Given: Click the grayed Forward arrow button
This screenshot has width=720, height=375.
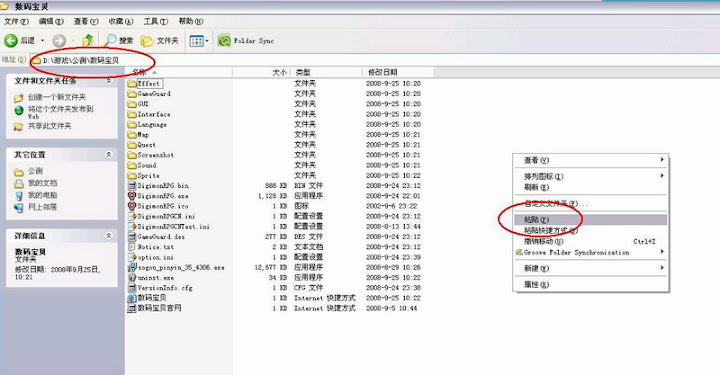Looking at the screenshot, I should [x=59, y=41].
